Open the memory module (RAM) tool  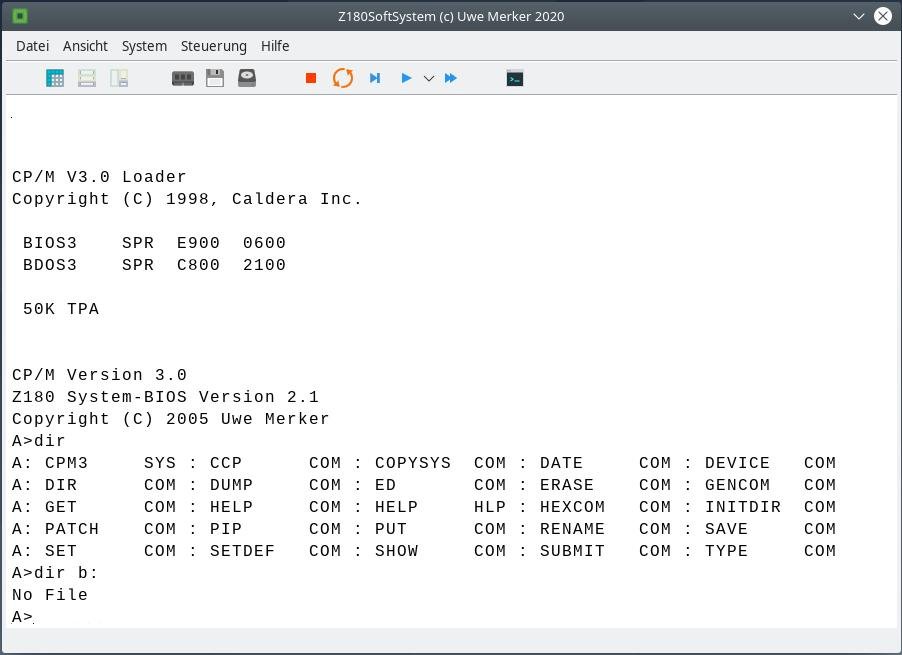(183, 78)
